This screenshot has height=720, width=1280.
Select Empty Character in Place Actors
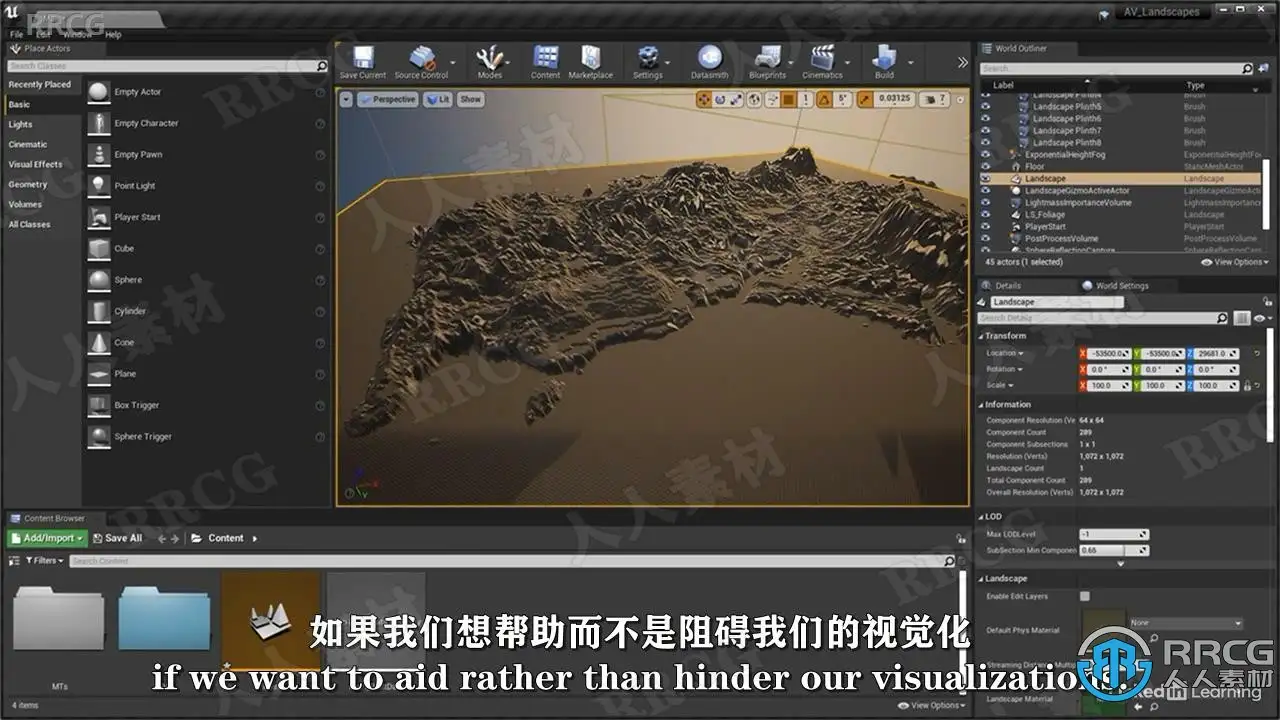[x=205, y=123]
